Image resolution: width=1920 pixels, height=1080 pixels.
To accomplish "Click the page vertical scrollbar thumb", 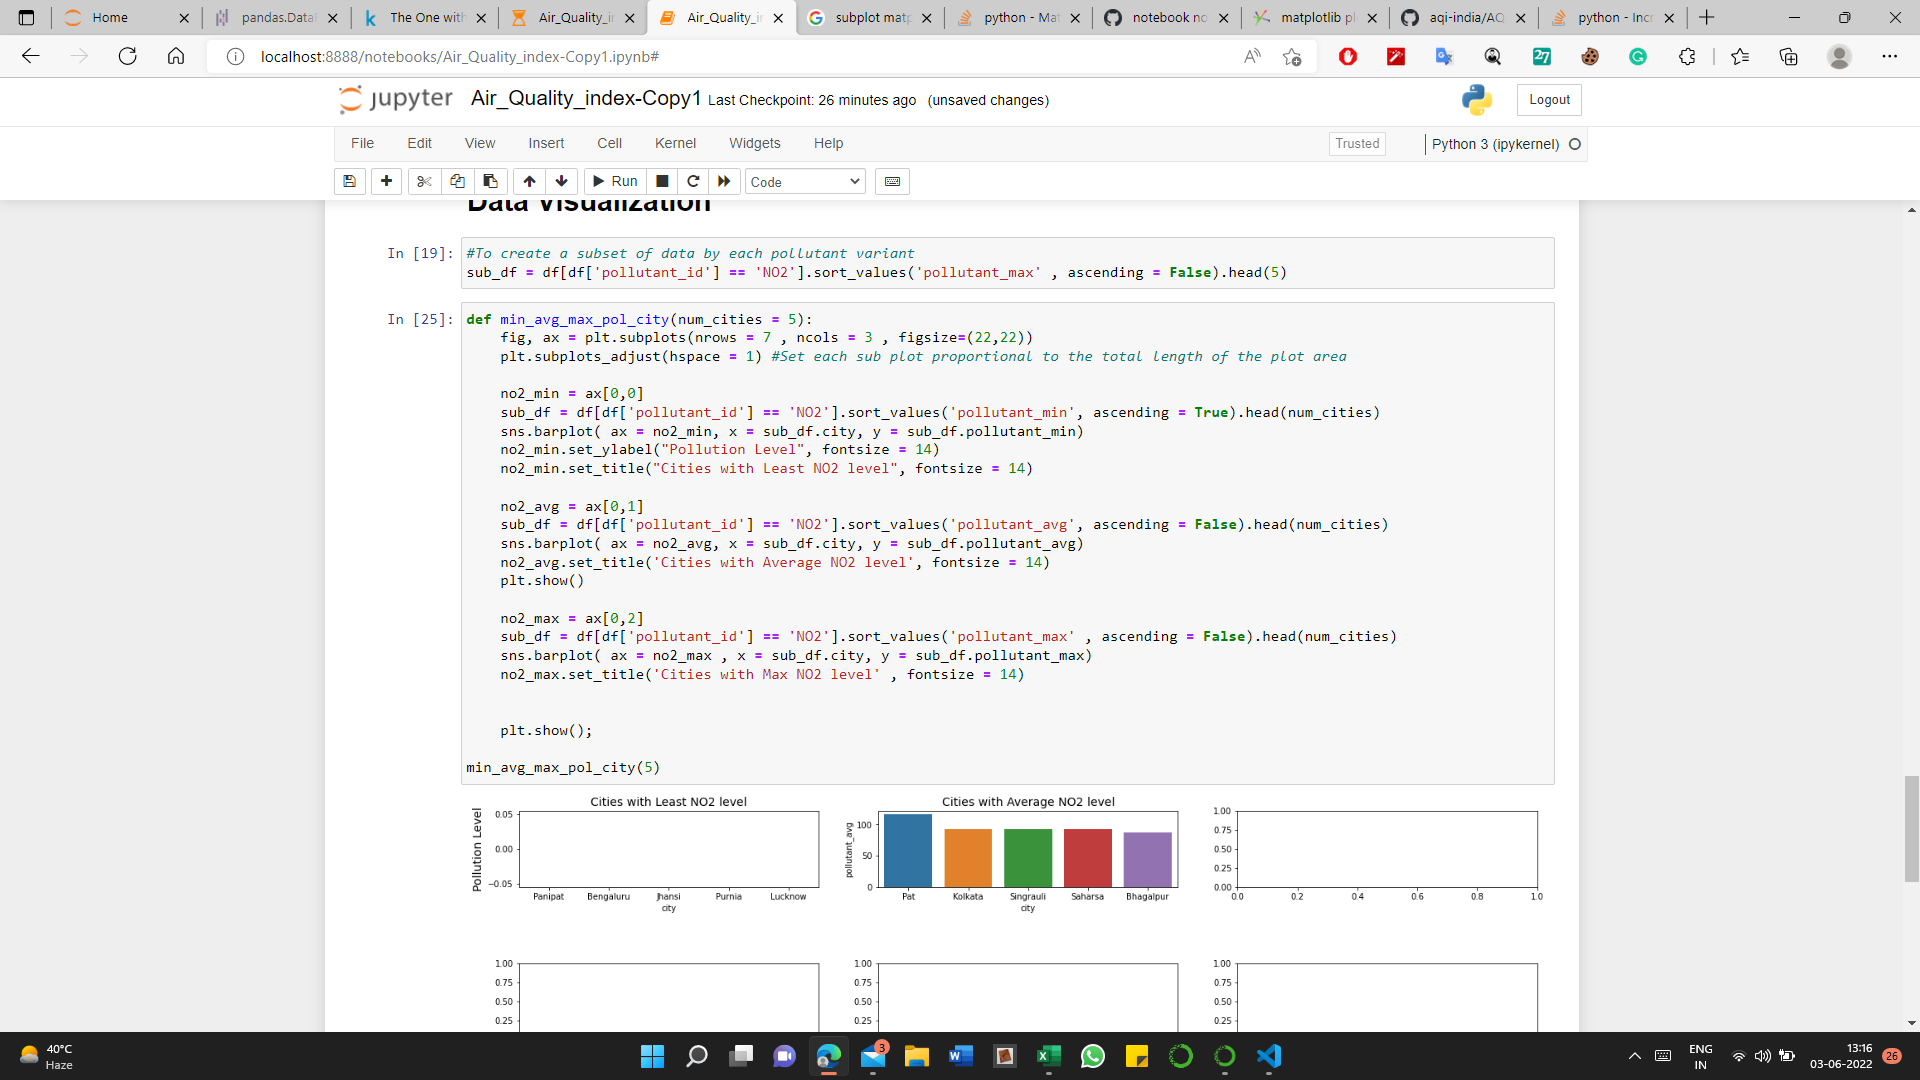I will (1911, 828).
